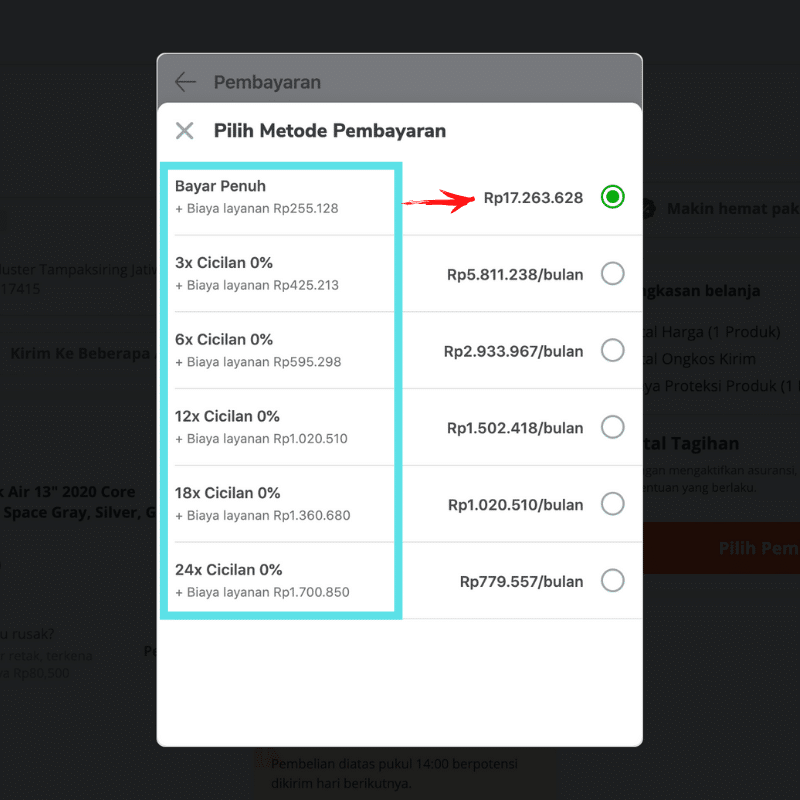This screenshot has width=800, height=800.
Task: Select the 12x Cicilan 0% radio button
Action: click(613, 427)
